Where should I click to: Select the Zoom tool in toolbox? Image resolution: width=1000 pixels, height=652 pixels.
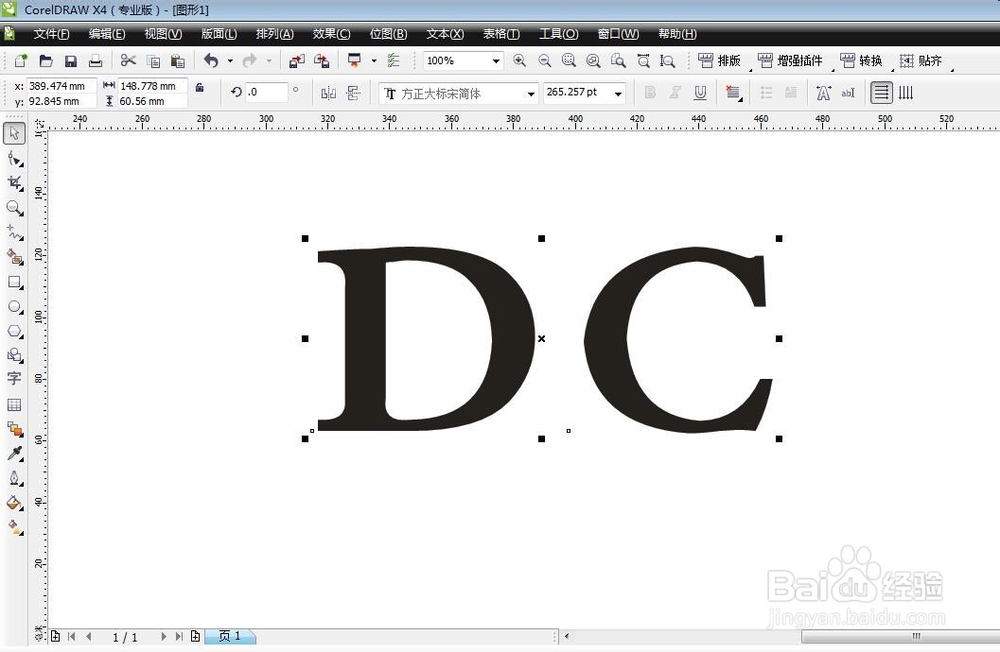pos(15,208)
